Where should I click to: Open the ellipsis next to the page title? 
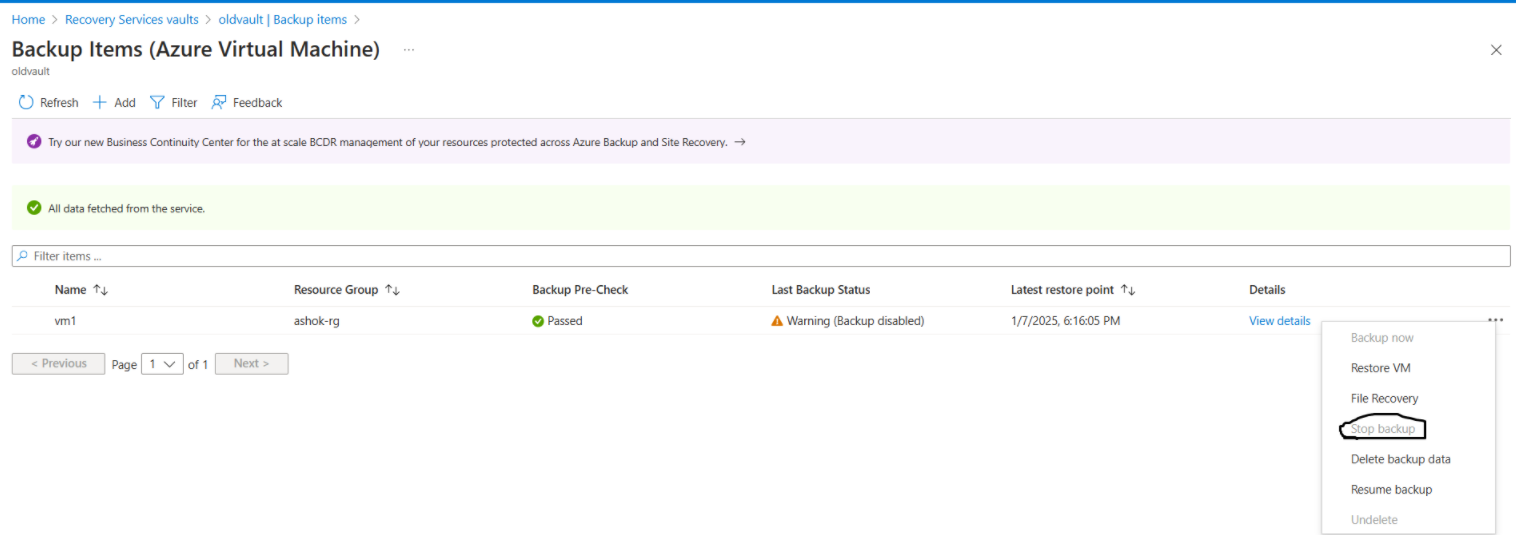[x=409, y=49]
